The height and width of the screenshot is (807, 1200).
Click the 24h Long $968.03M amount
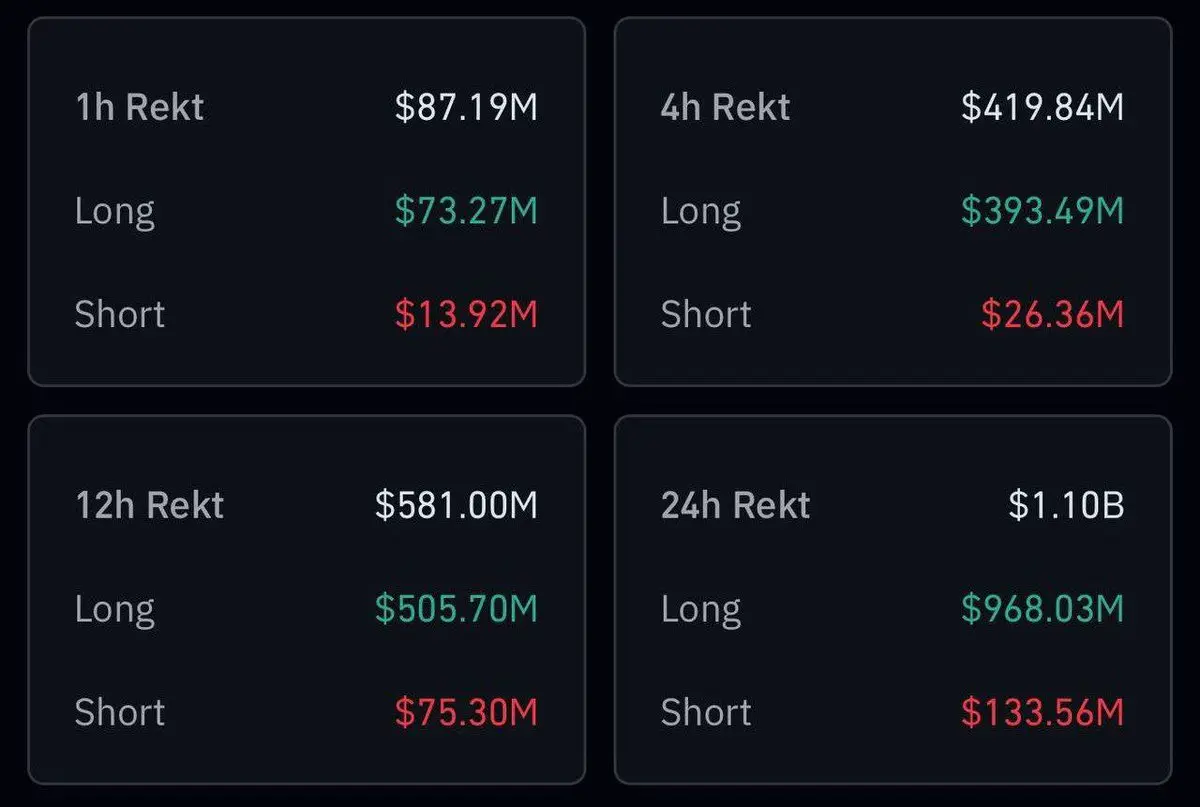click(x=1043, y=608)
